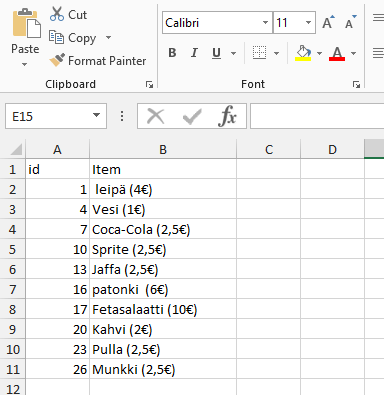Select cell 'Coca-Cola (2,5€)'

pyautogui.click(x=163, y=229)
